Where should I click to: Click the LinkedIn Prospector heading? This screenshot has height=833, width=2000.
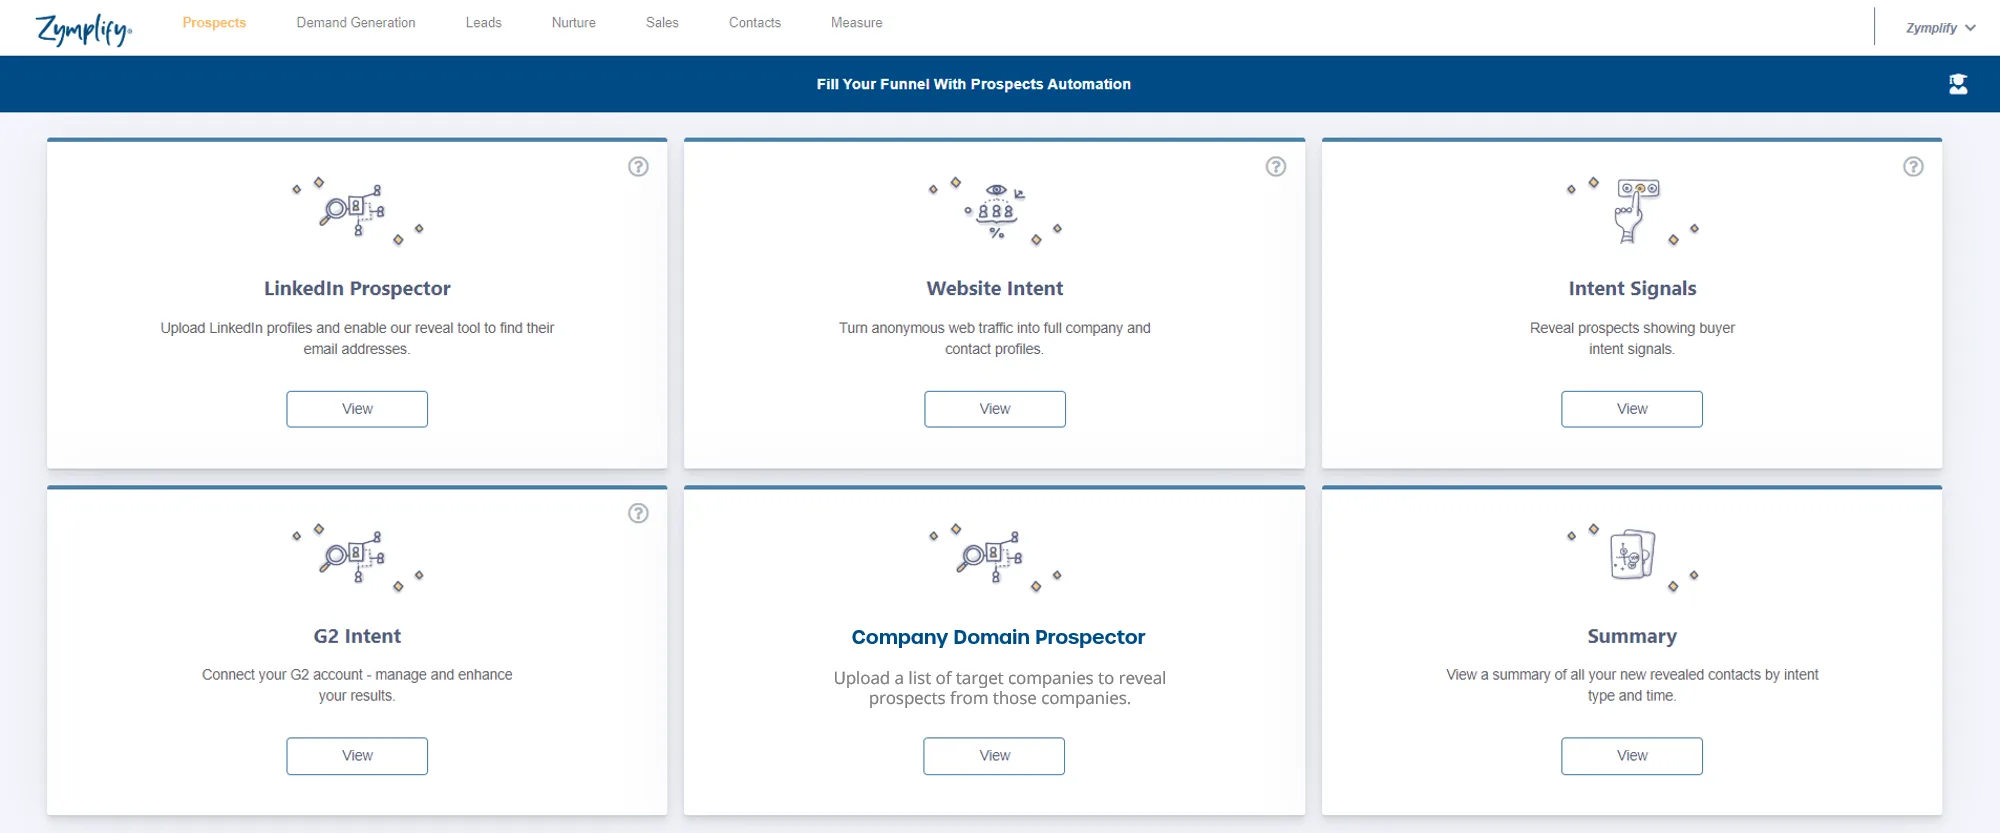357,289
